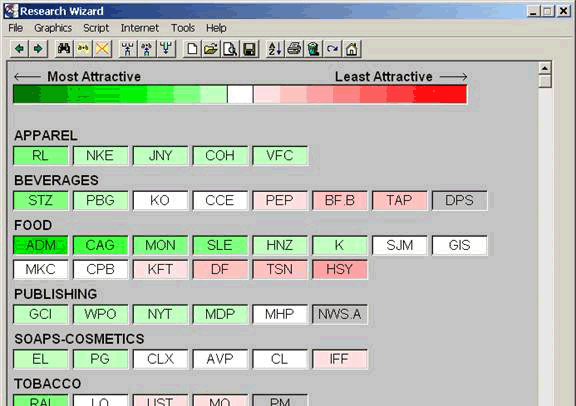This screenshot has width=576, height=406.
Task: Click the PEP ticker box
Action: [x=280, y=201]
